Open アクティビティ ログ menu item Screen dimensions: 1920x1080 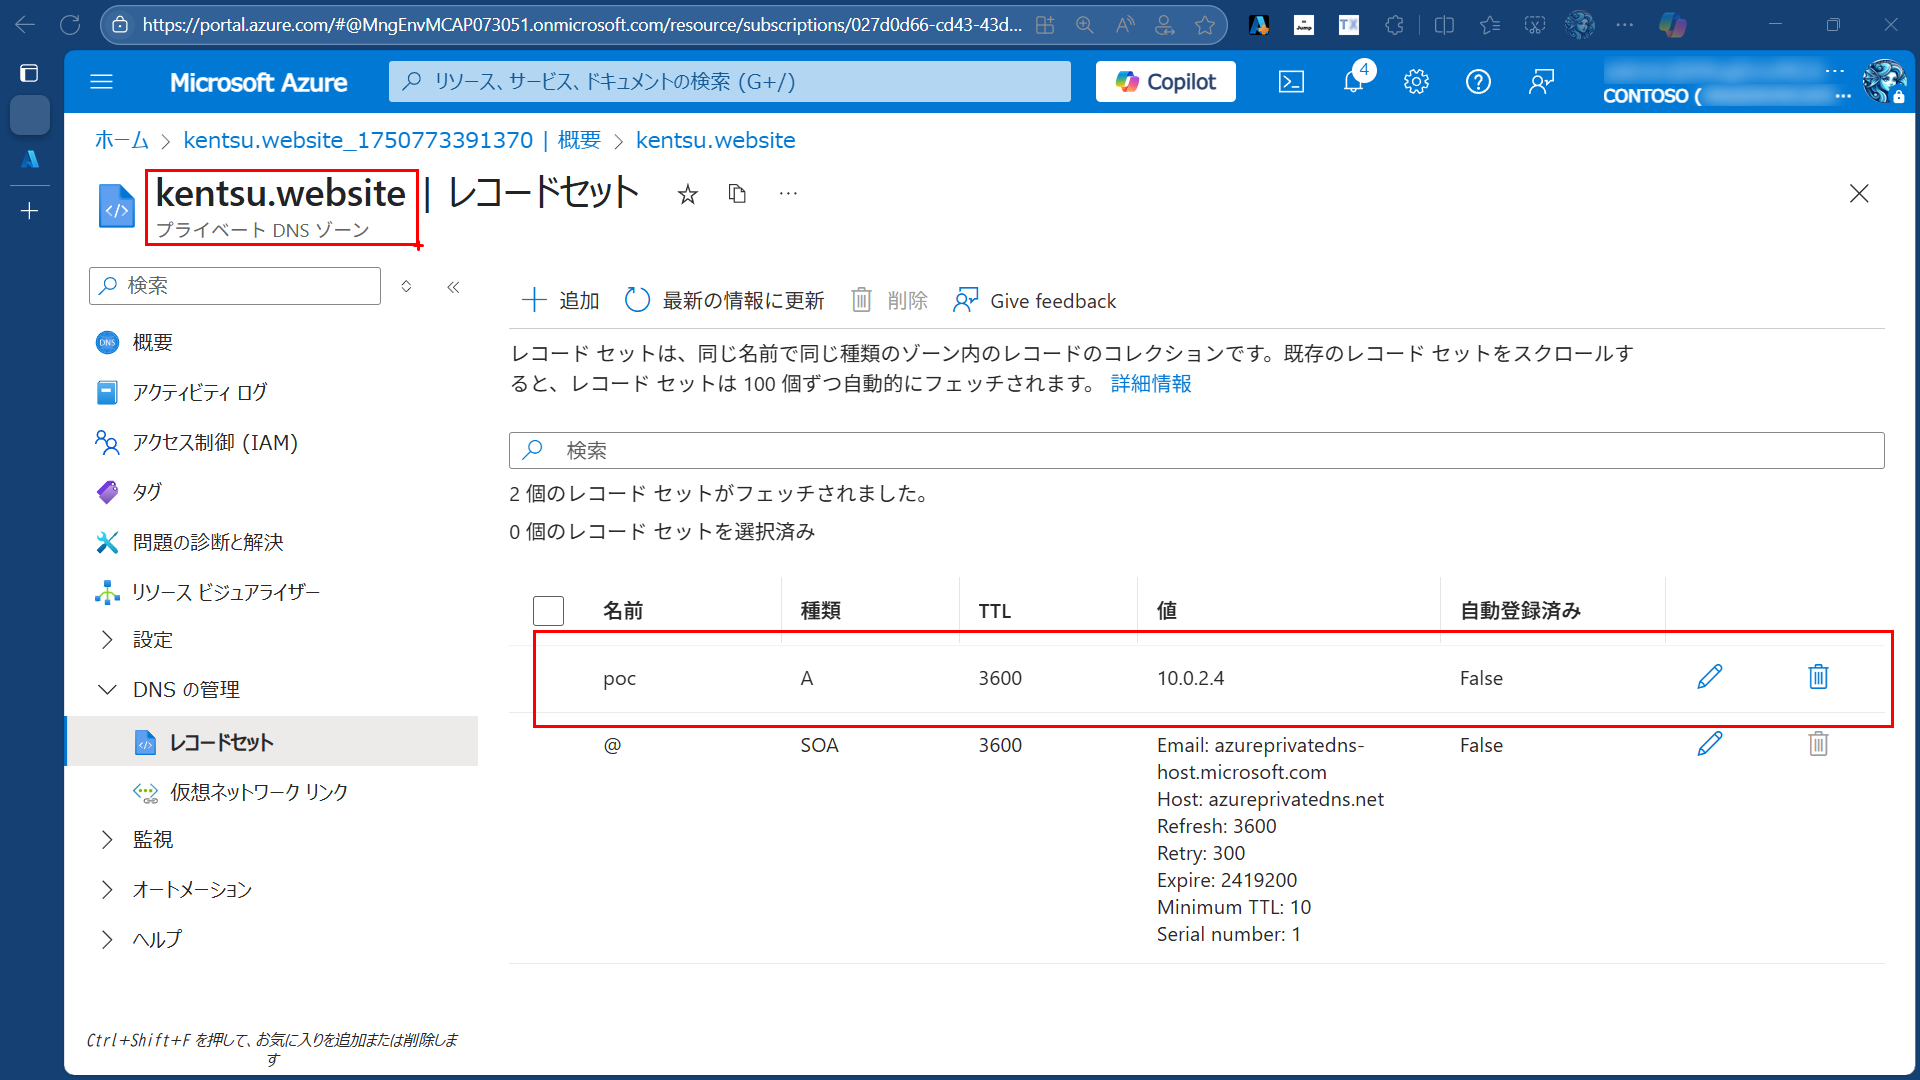(200, 393)
